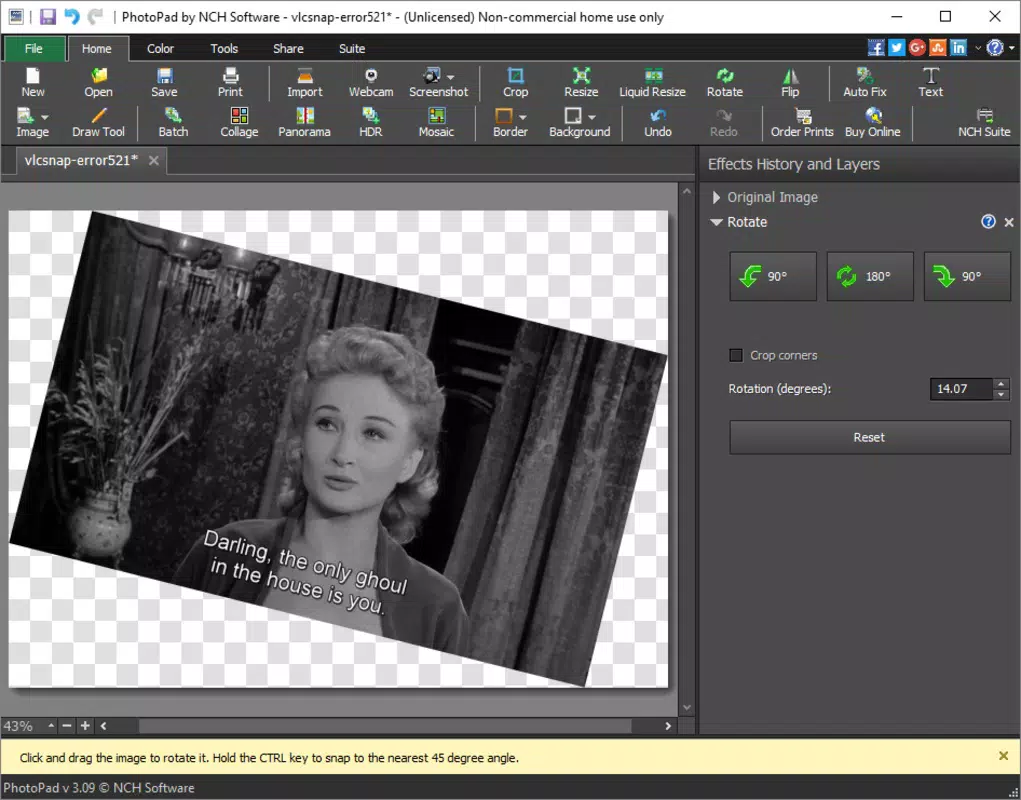The image size is (1021, 800).
Task: Open the Screenshot dropdown arrow
Action: pos(451,77)
